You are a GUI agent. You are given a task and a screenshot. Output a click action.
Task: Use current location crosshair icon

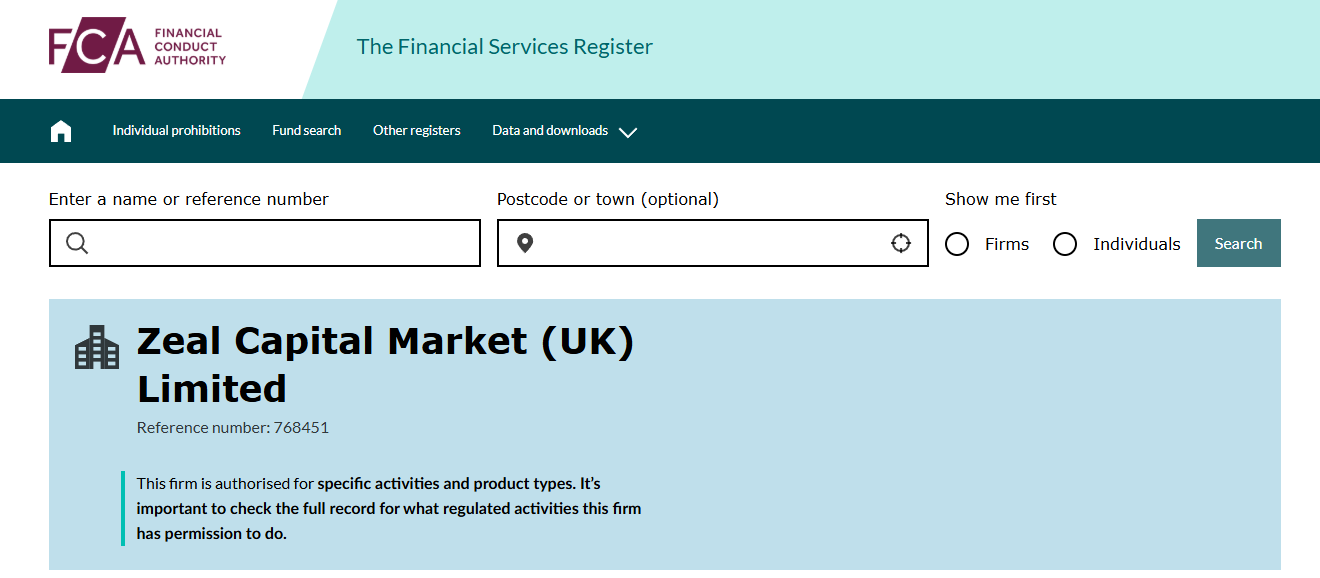pyautogui.click(x=901, y=243)
